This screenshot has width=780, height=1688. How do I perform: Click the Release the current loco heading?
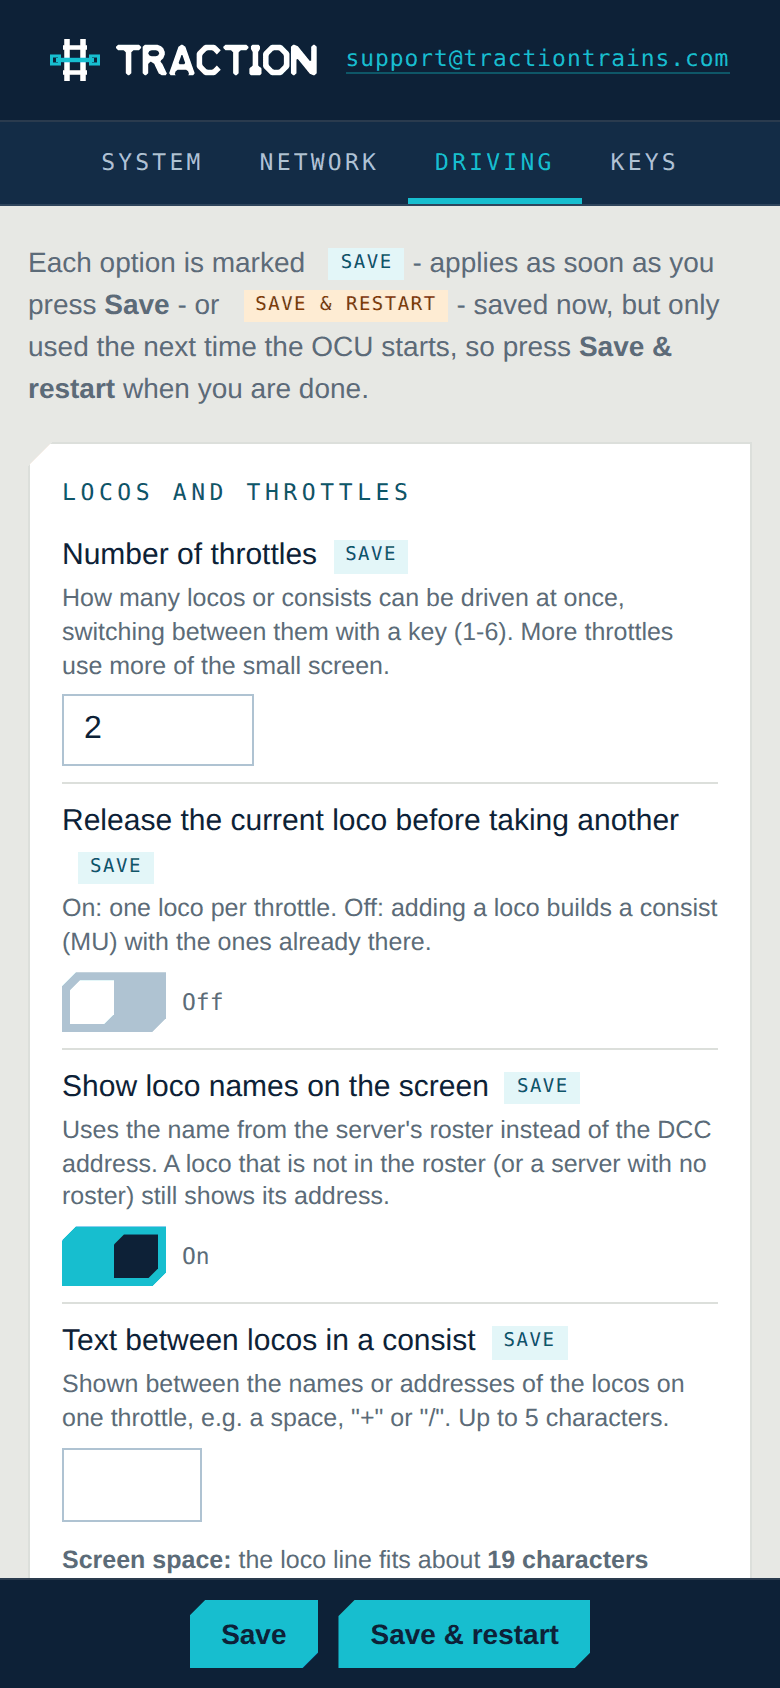click(370, 820)
